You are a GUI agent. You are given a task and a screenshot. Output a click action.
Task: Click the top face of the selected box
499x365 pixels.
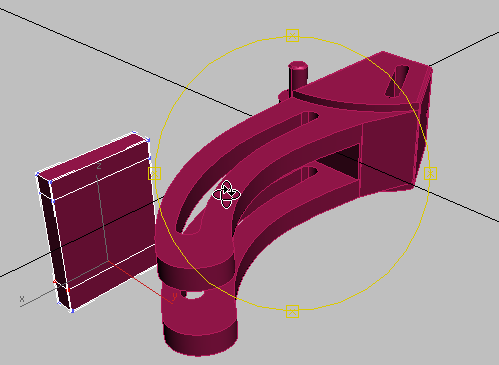pos(93,157)
